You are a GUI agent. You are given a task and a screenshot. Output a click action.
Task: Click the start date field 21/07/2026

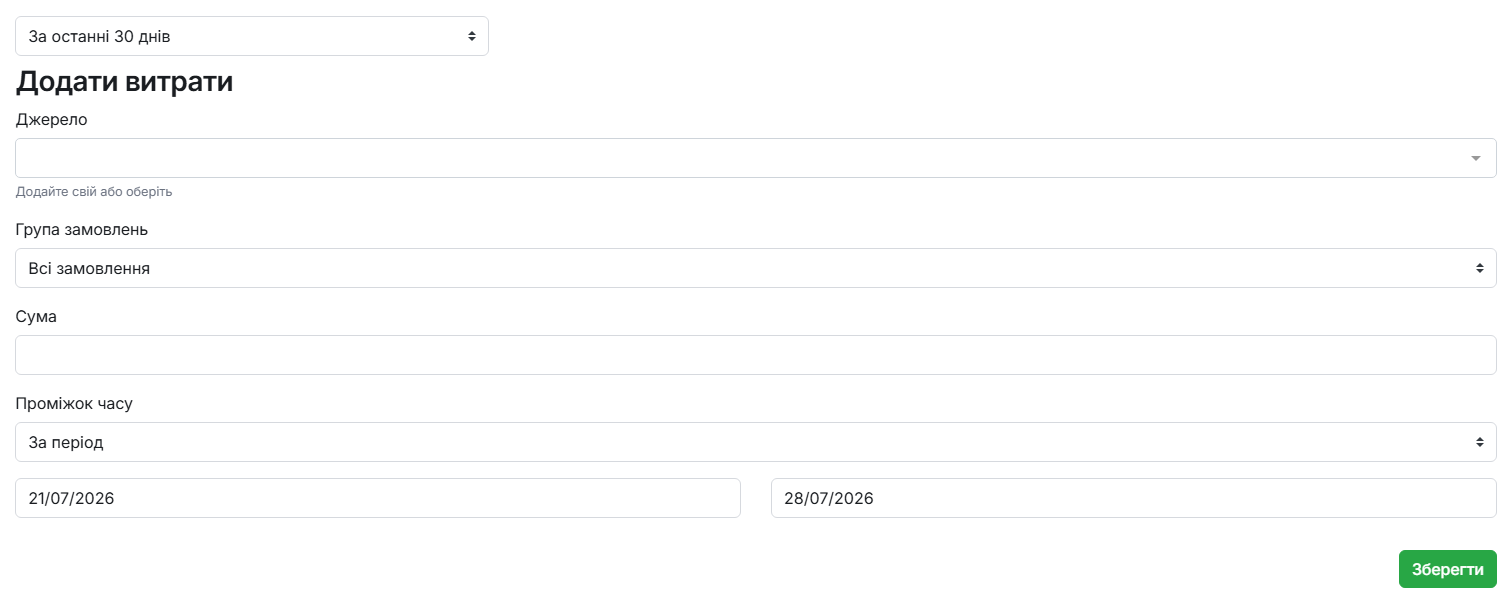click(x=378, y=498)
